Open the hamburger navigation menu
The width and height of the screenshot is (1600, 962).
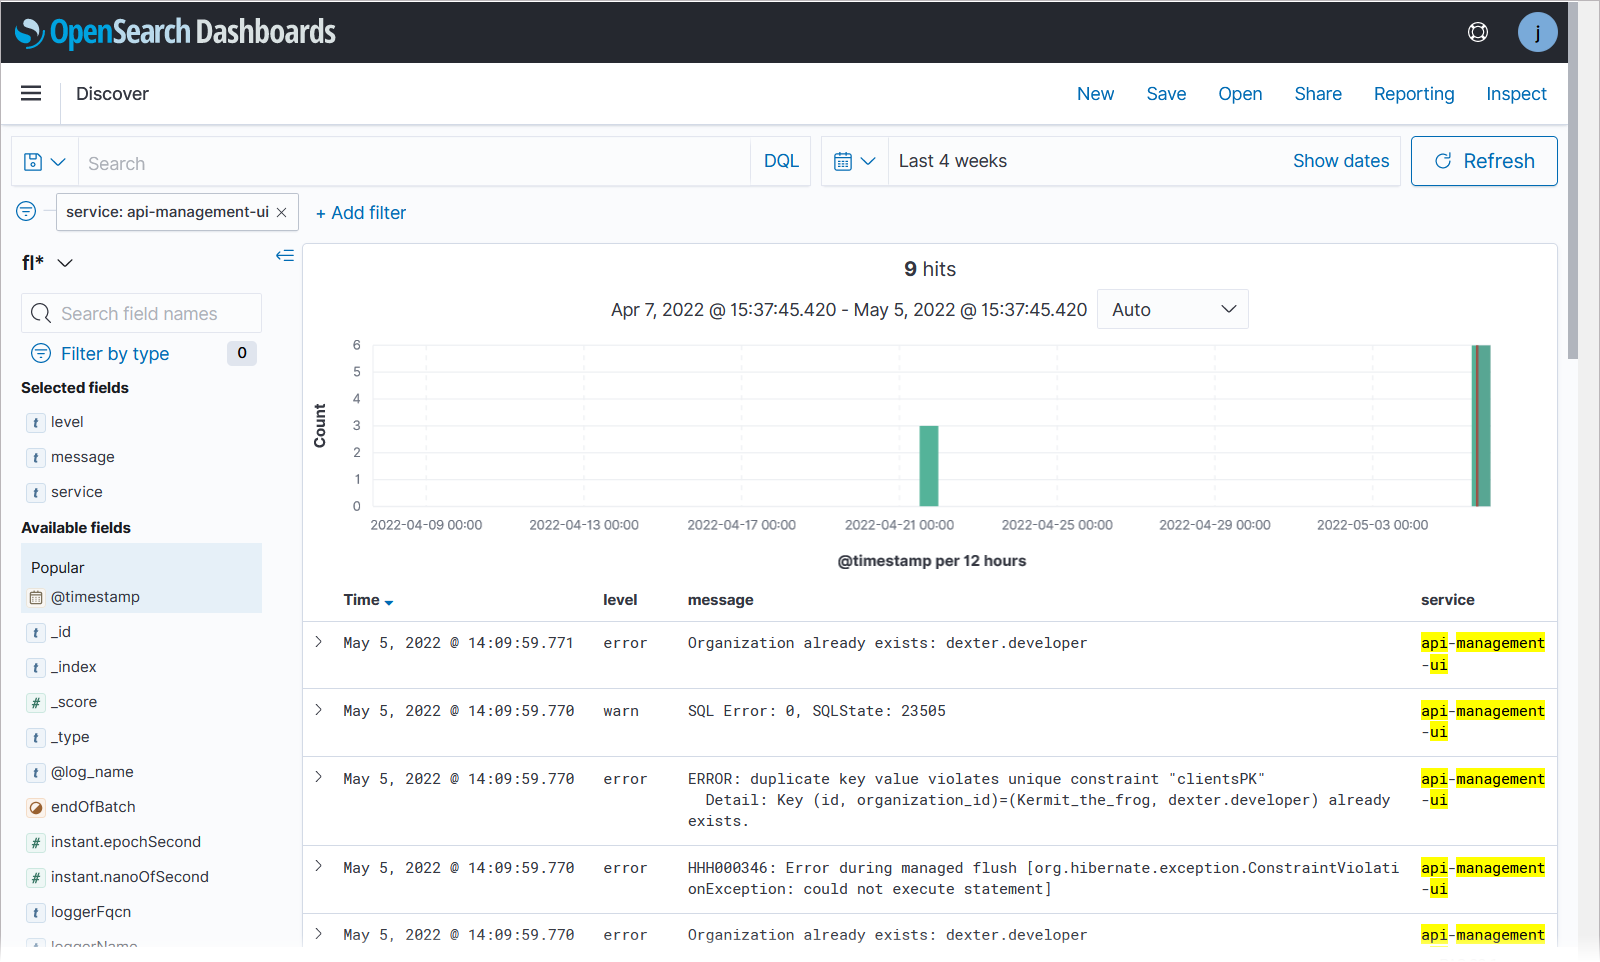pos(31,93)
